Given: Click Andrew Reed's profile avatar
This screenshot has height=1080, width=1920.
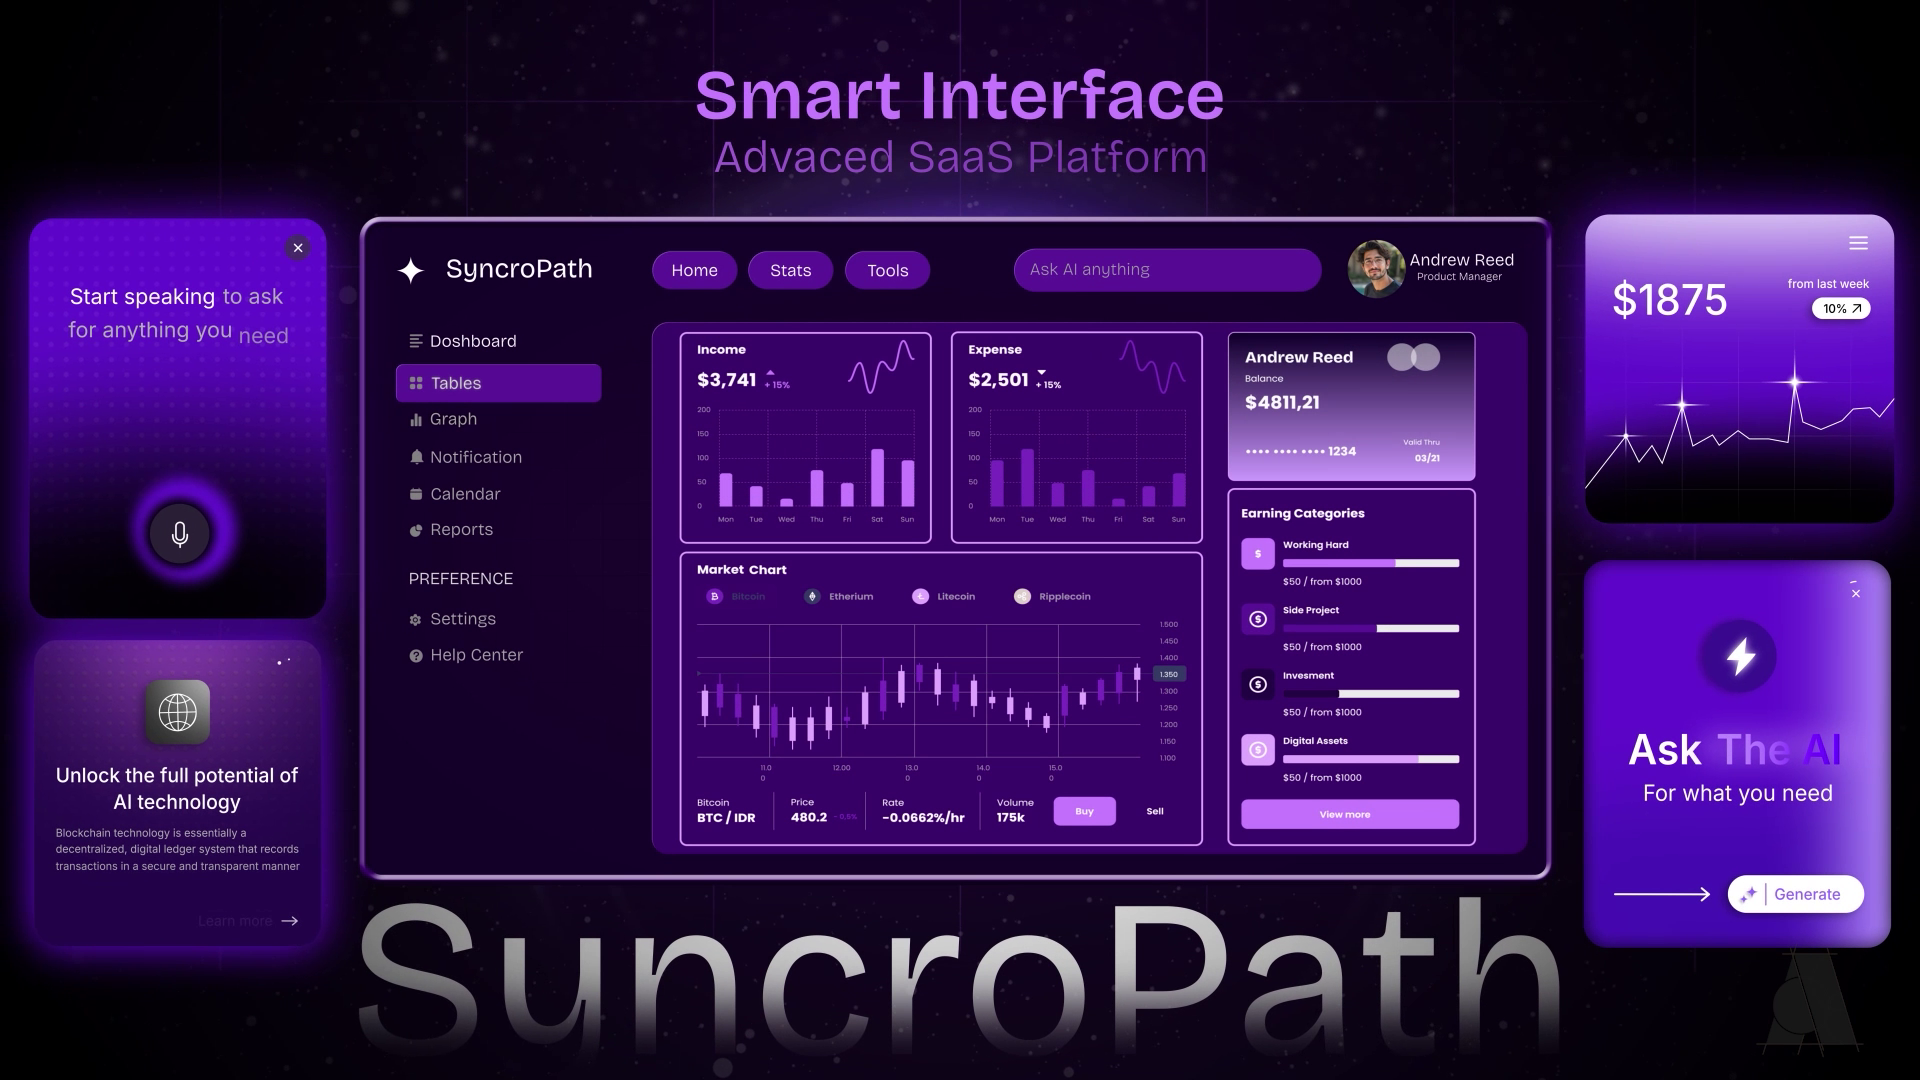Looking at the screenshot, I should coord(1375,269).
